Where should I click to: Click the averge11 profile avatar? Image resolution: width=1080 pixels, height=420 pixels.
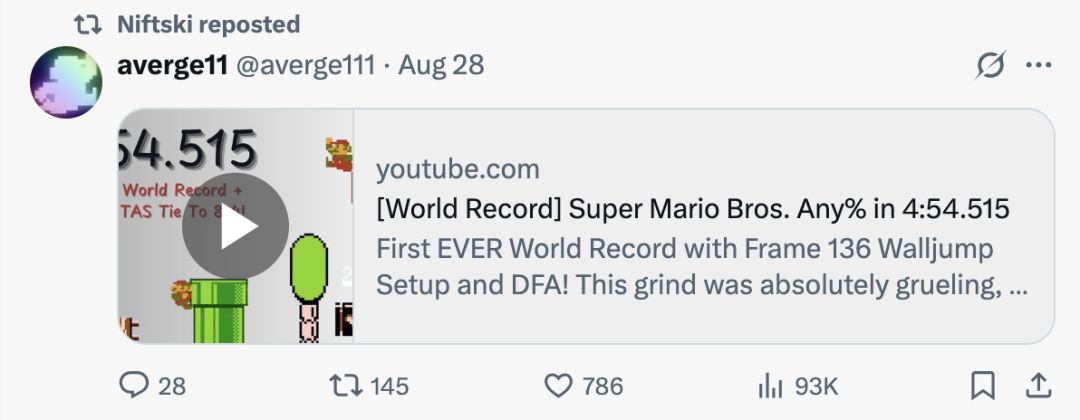66,82
